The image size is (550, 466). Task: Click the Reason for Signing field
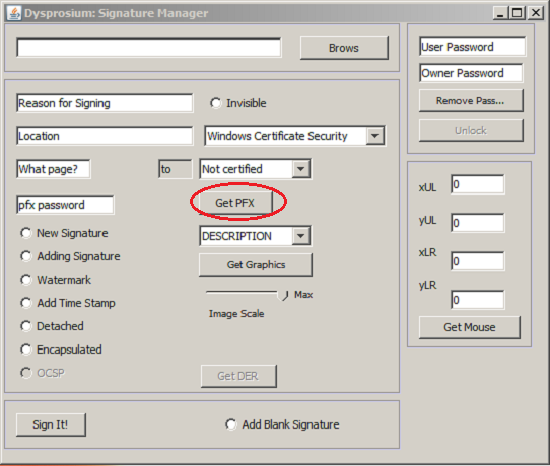(105, 103)
